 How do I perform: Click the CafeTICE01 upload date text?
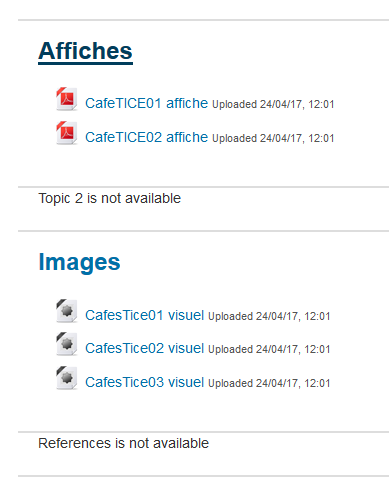click(273, 104)
